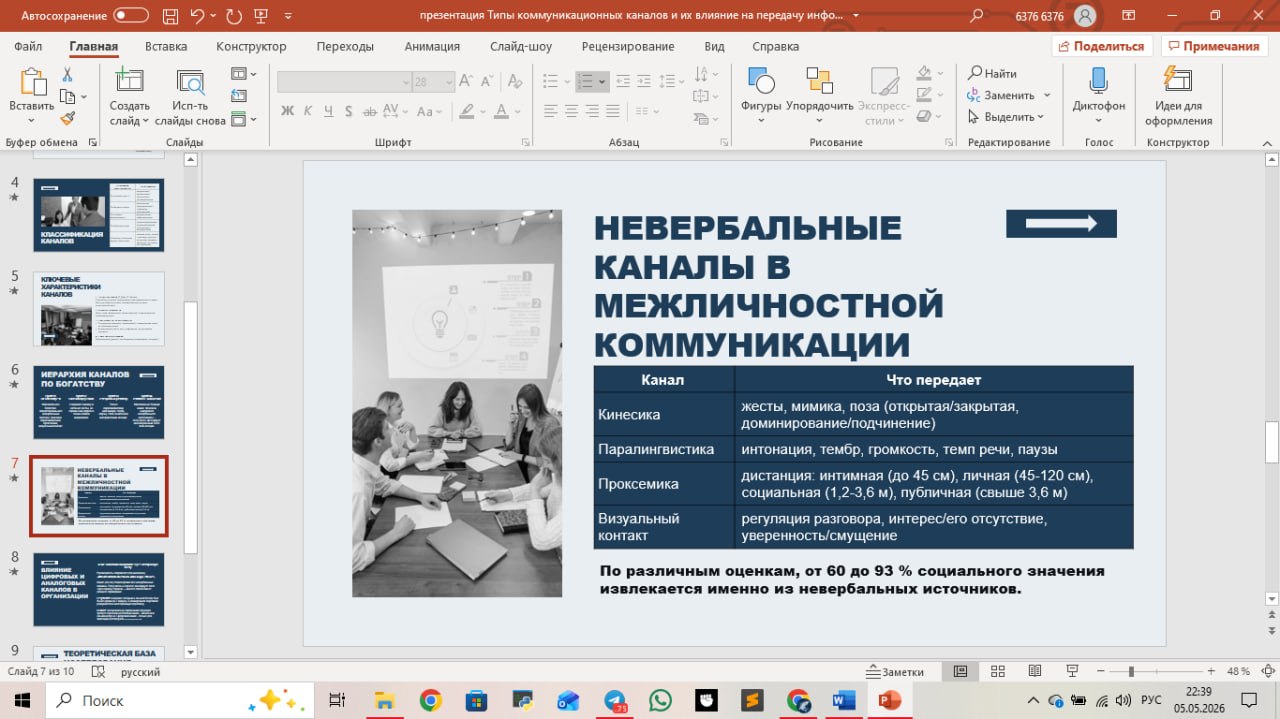This screenshot has height=719, width=1280.
Task: Open the Select dropdown
Action: (1006, 117)
